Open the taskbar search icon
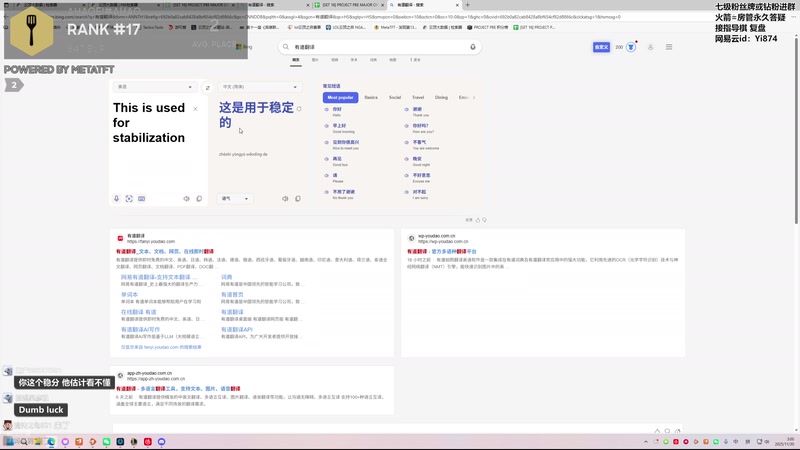Viewport: 800px width, 450px height. click(x=23, y=442)
